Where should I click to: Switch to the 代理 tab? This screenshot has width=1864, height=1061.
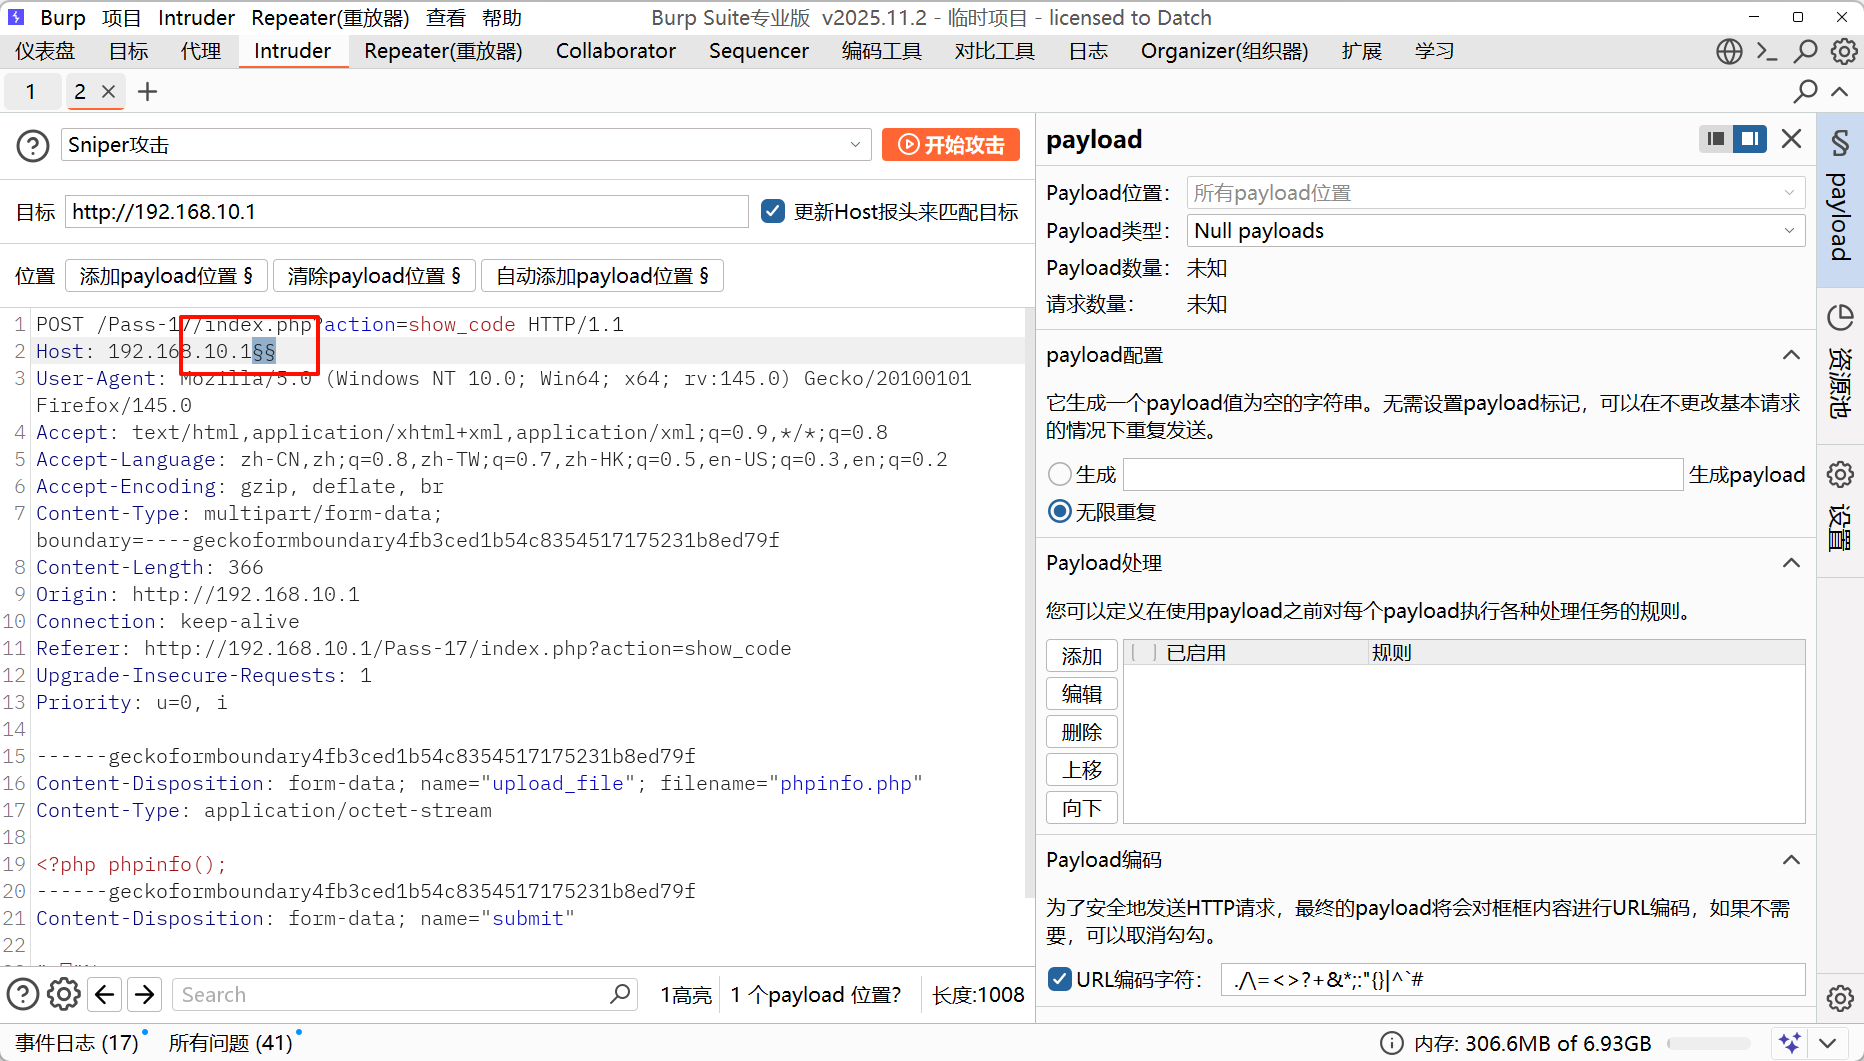click(201, 51)
